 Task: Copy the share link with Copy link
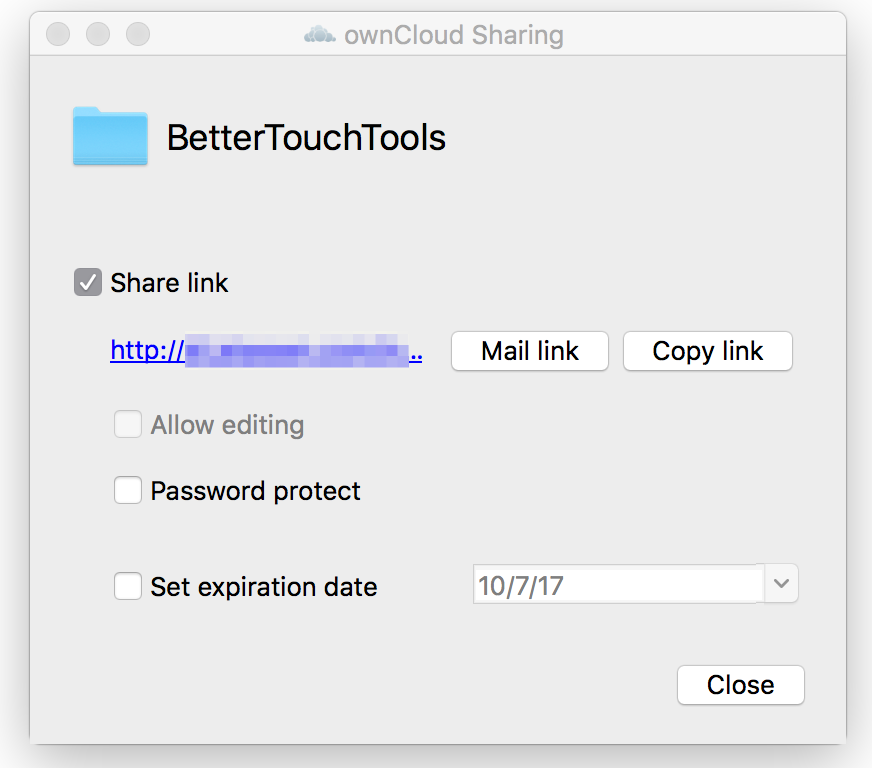708,351
